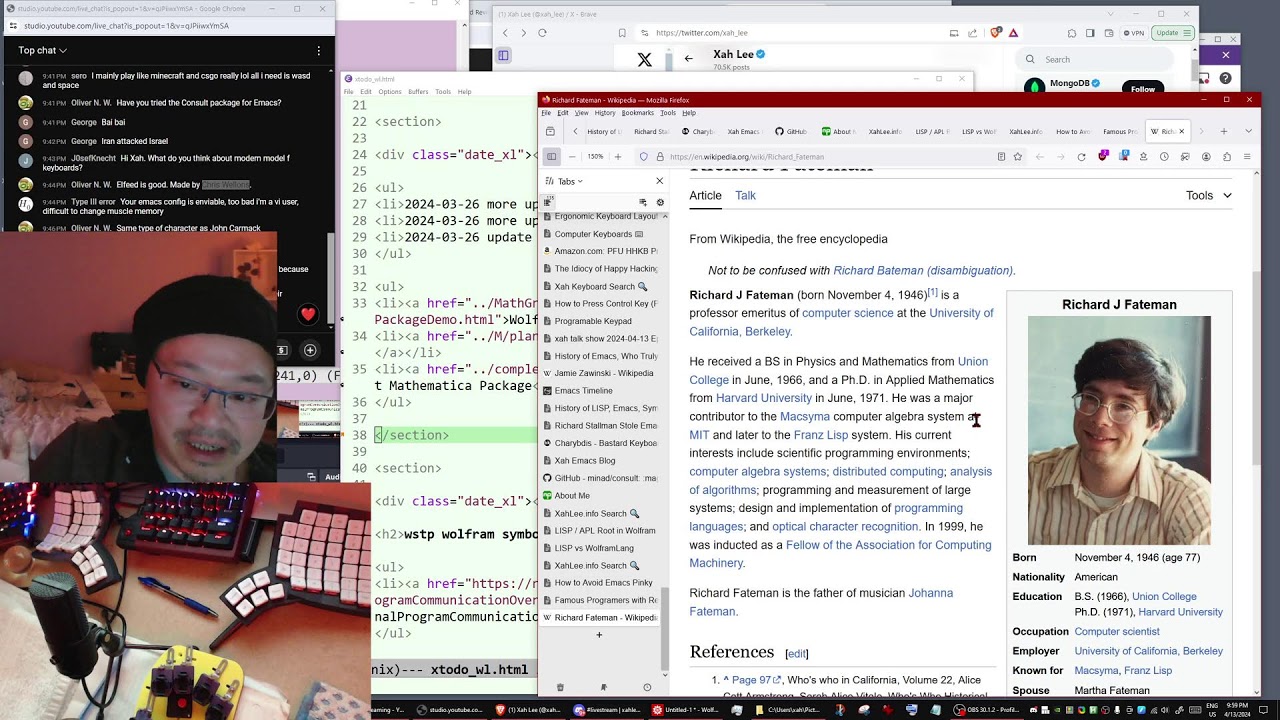This screenshot has width=1280, height=720.
Task: Open Emacs Buffers menu
Action: 418,92
